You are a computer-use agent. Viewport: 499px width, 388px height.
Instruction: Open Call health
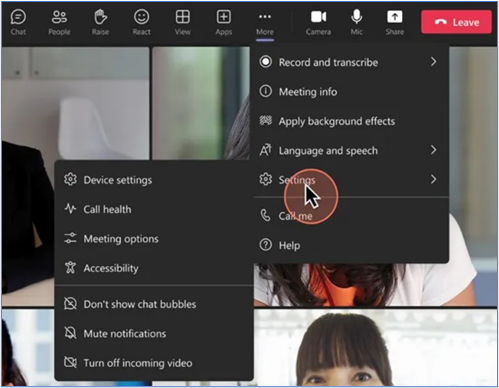click(x=154, y=209)
